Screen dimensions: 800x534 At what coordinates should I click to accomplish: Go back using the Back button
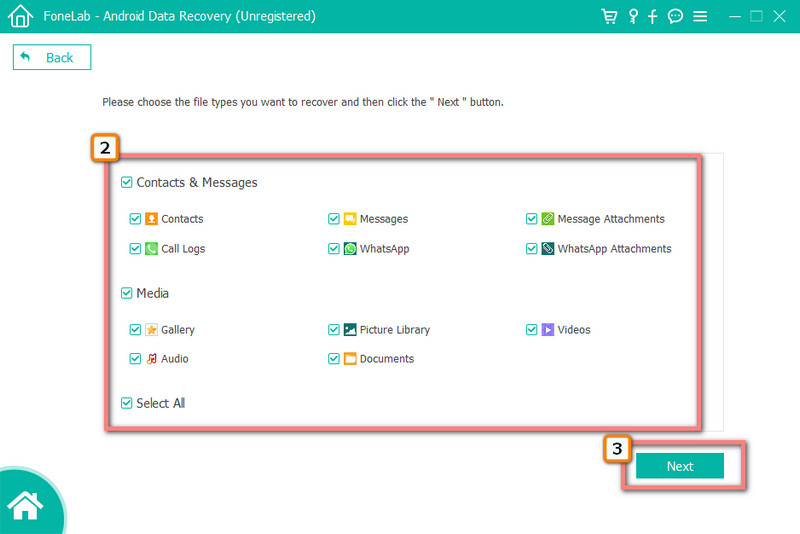click(x=52, y=58)
